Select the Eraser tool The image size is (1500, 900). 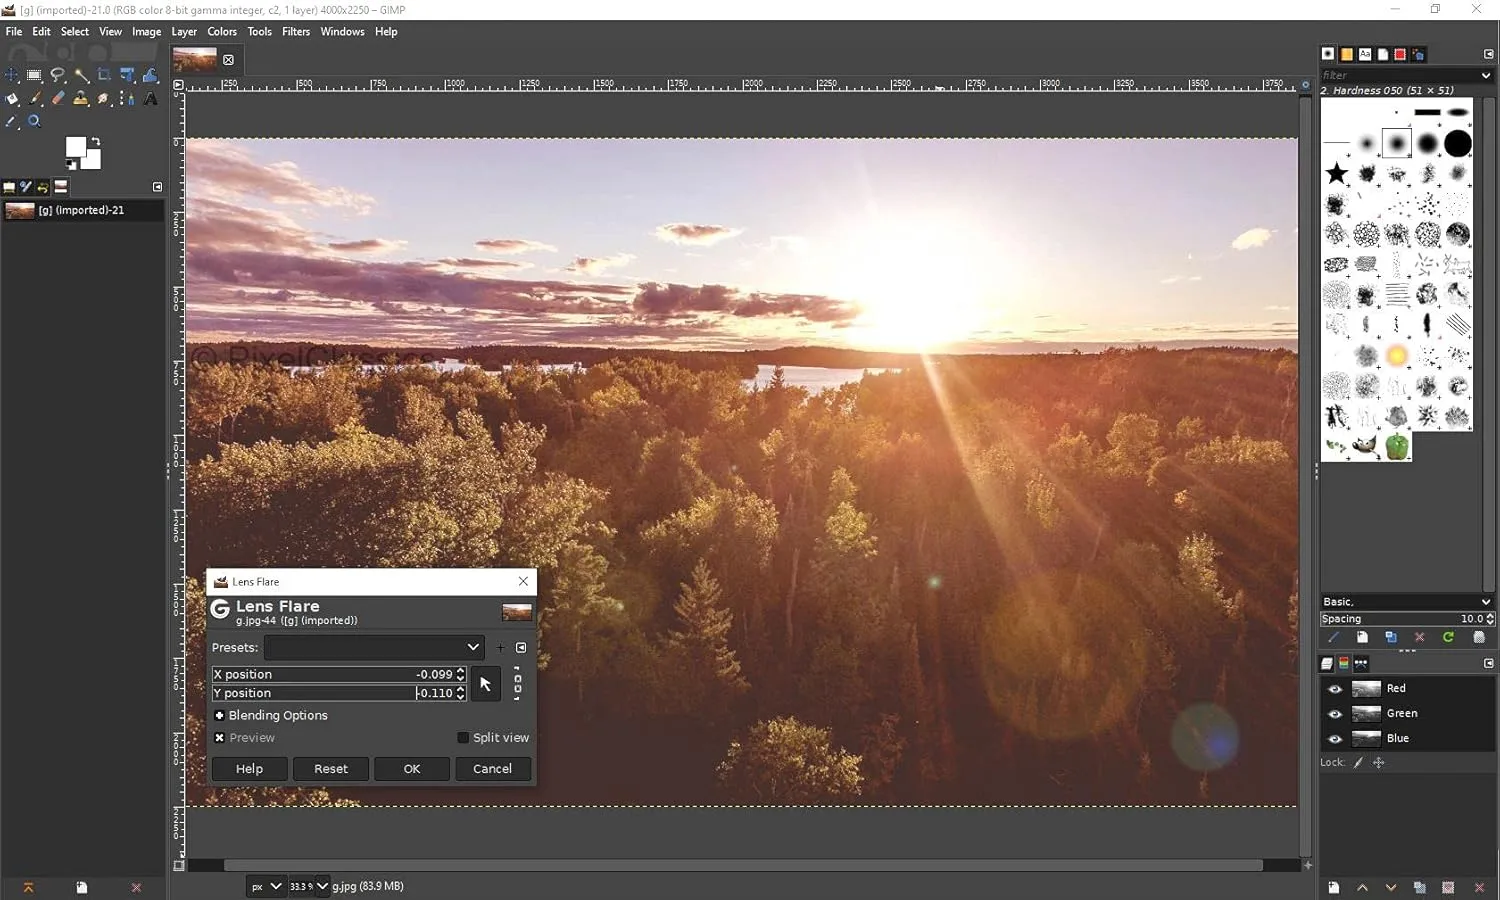click(58, 98)
